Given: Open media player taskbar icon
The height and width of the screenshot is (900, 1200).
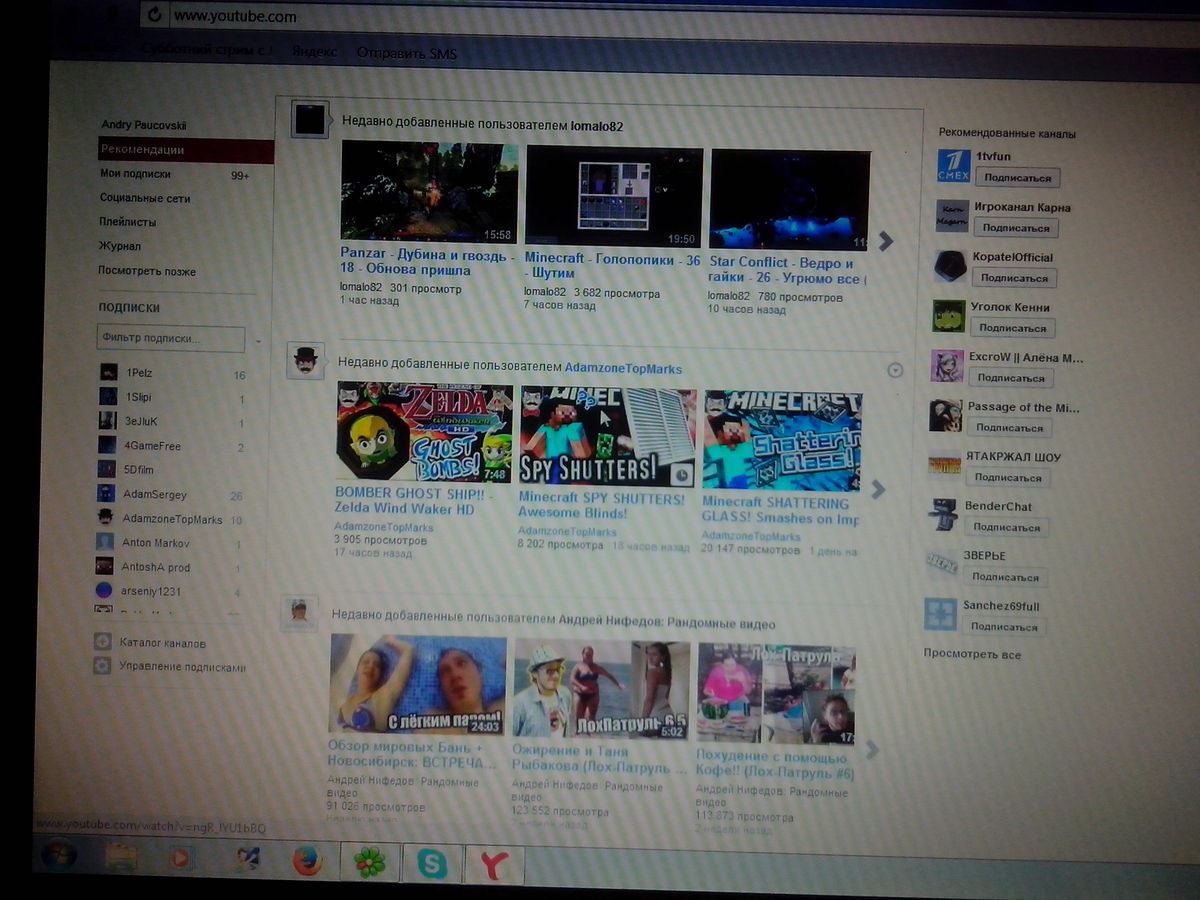Looking at the screenshot, I should pos(180,858).
